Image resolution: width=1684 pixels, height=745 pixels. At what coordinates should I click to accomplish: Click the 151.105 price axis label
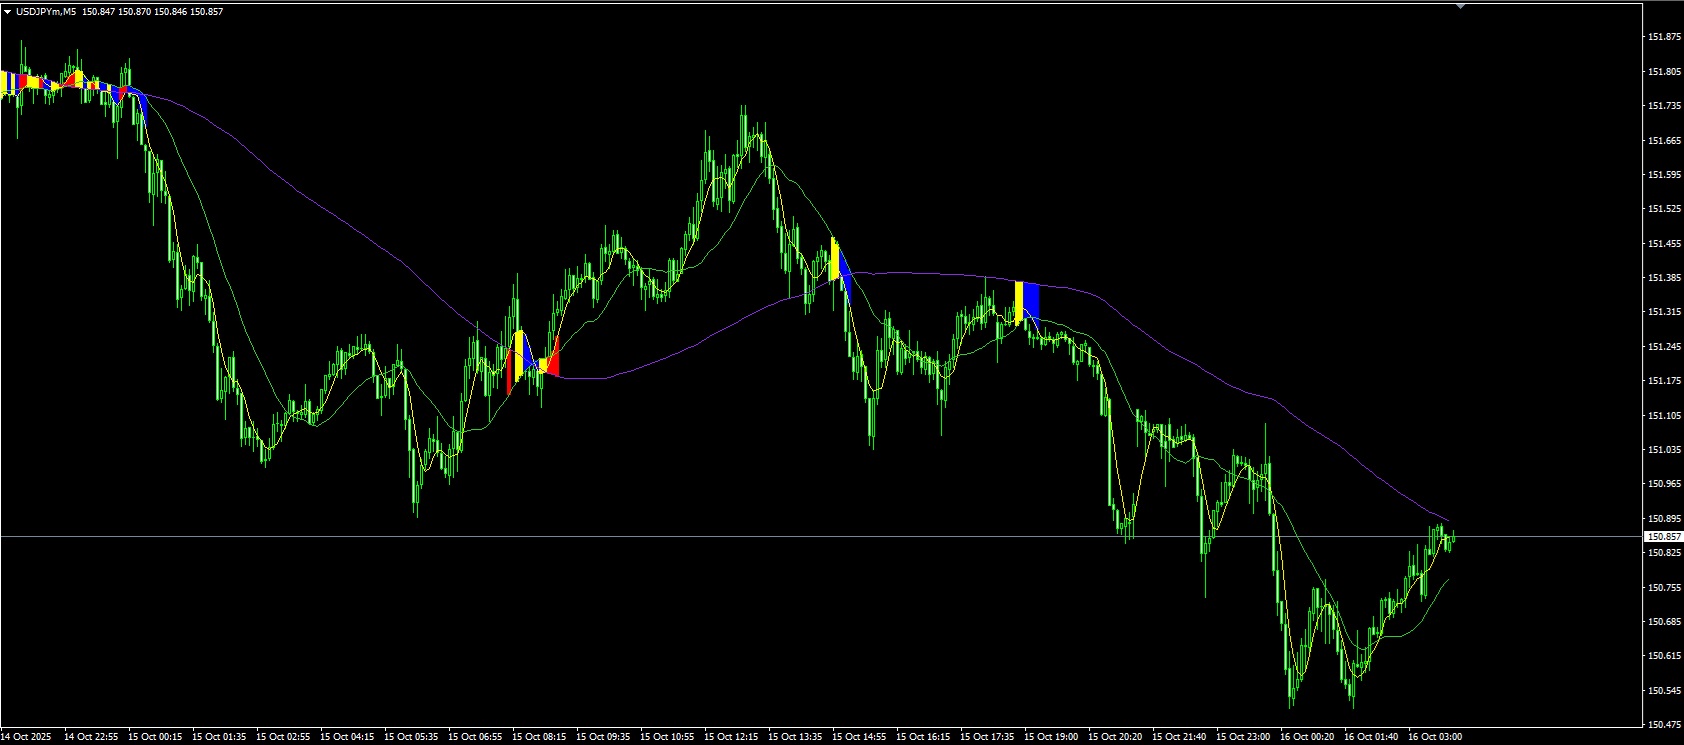point(1661,415)
